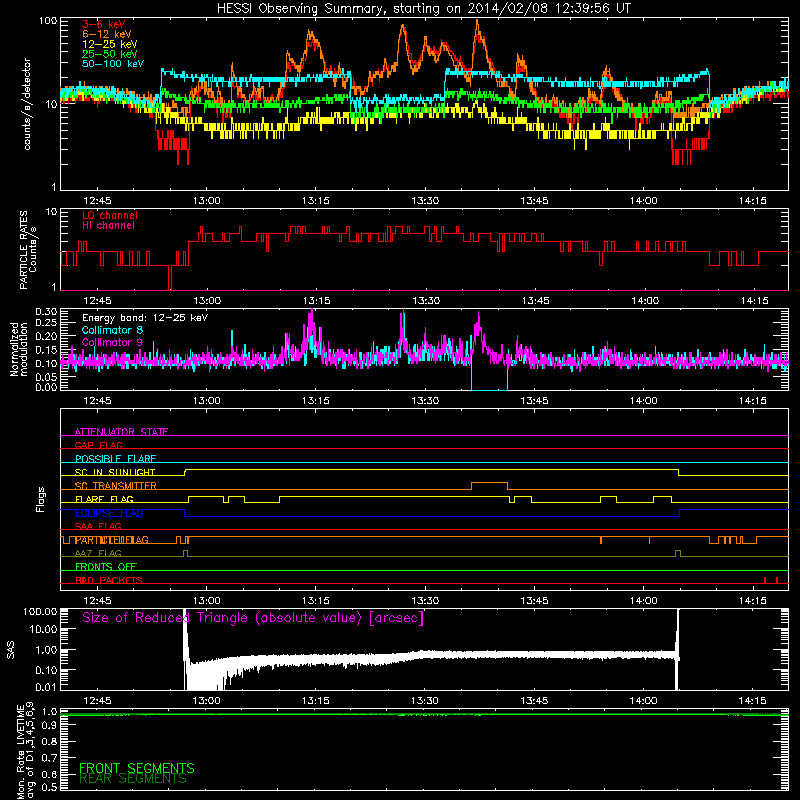Screen dimensions: 800x800
Task: Click the Normalized modulation axis label
Action: click(19, 349)
